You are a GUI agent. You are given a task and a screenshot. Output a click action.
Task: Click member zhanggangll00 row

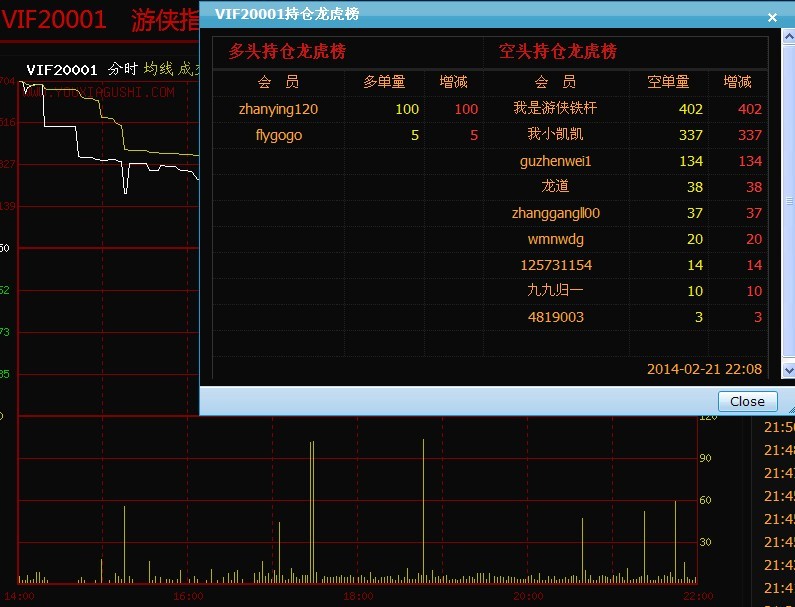(x=555, y=213)
